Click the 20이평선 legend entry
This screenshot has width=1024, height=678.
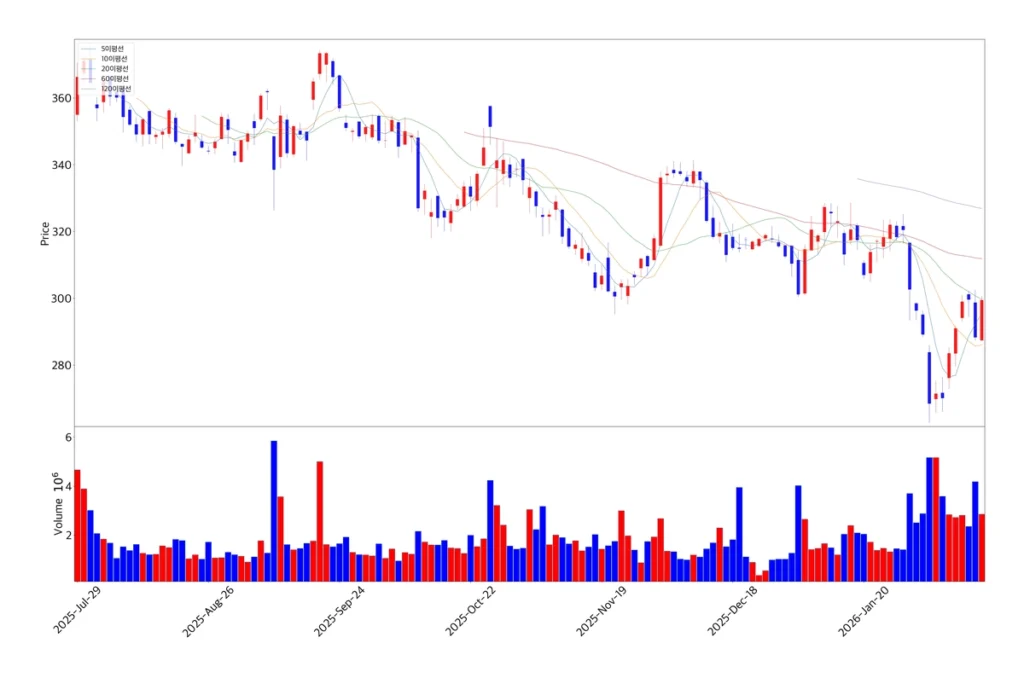click(x=114, y=68)
